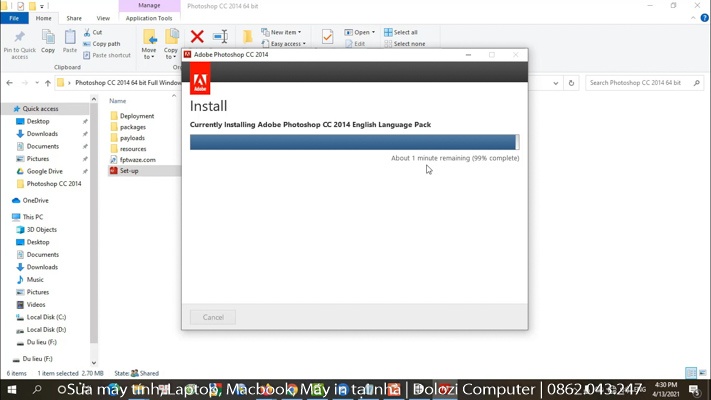The height and width of the screenshot is (400, 711).
Task: Click the Pin to Quick access icon
Action: click(x=19, y=38)
